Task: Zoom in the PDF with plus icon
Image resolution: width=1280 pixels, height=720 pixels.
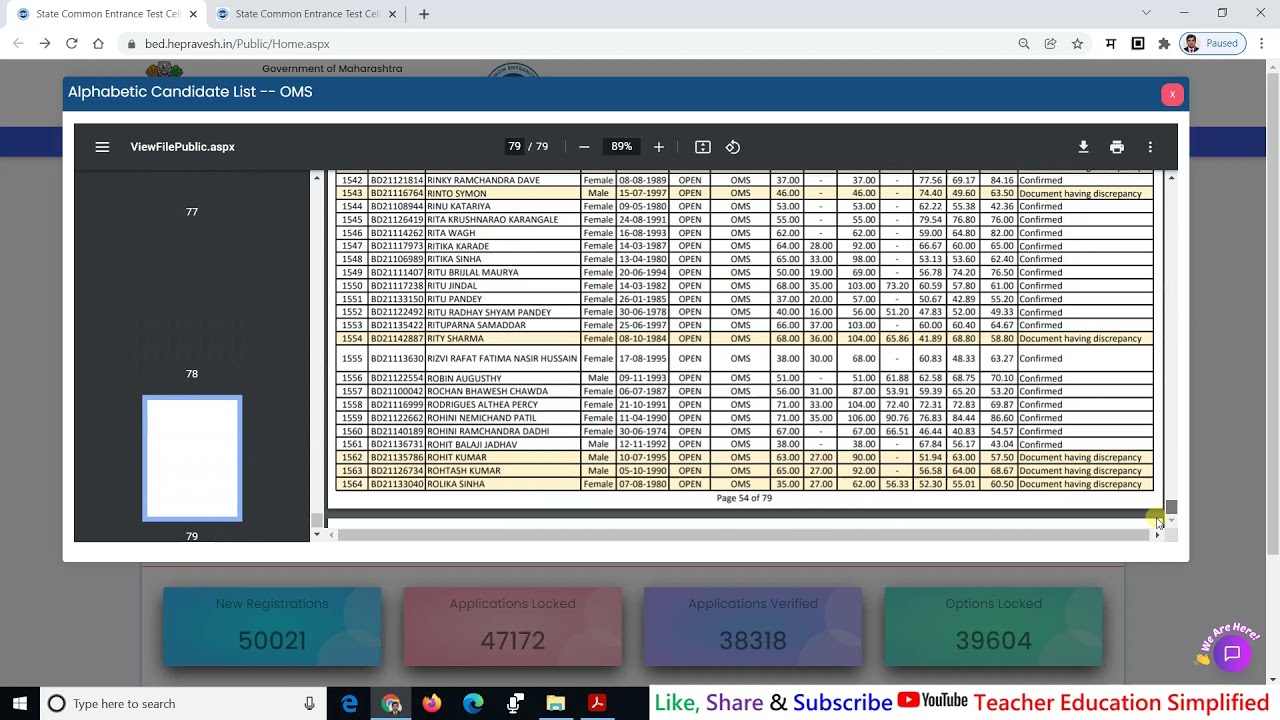Action: [x=658, y=147]
